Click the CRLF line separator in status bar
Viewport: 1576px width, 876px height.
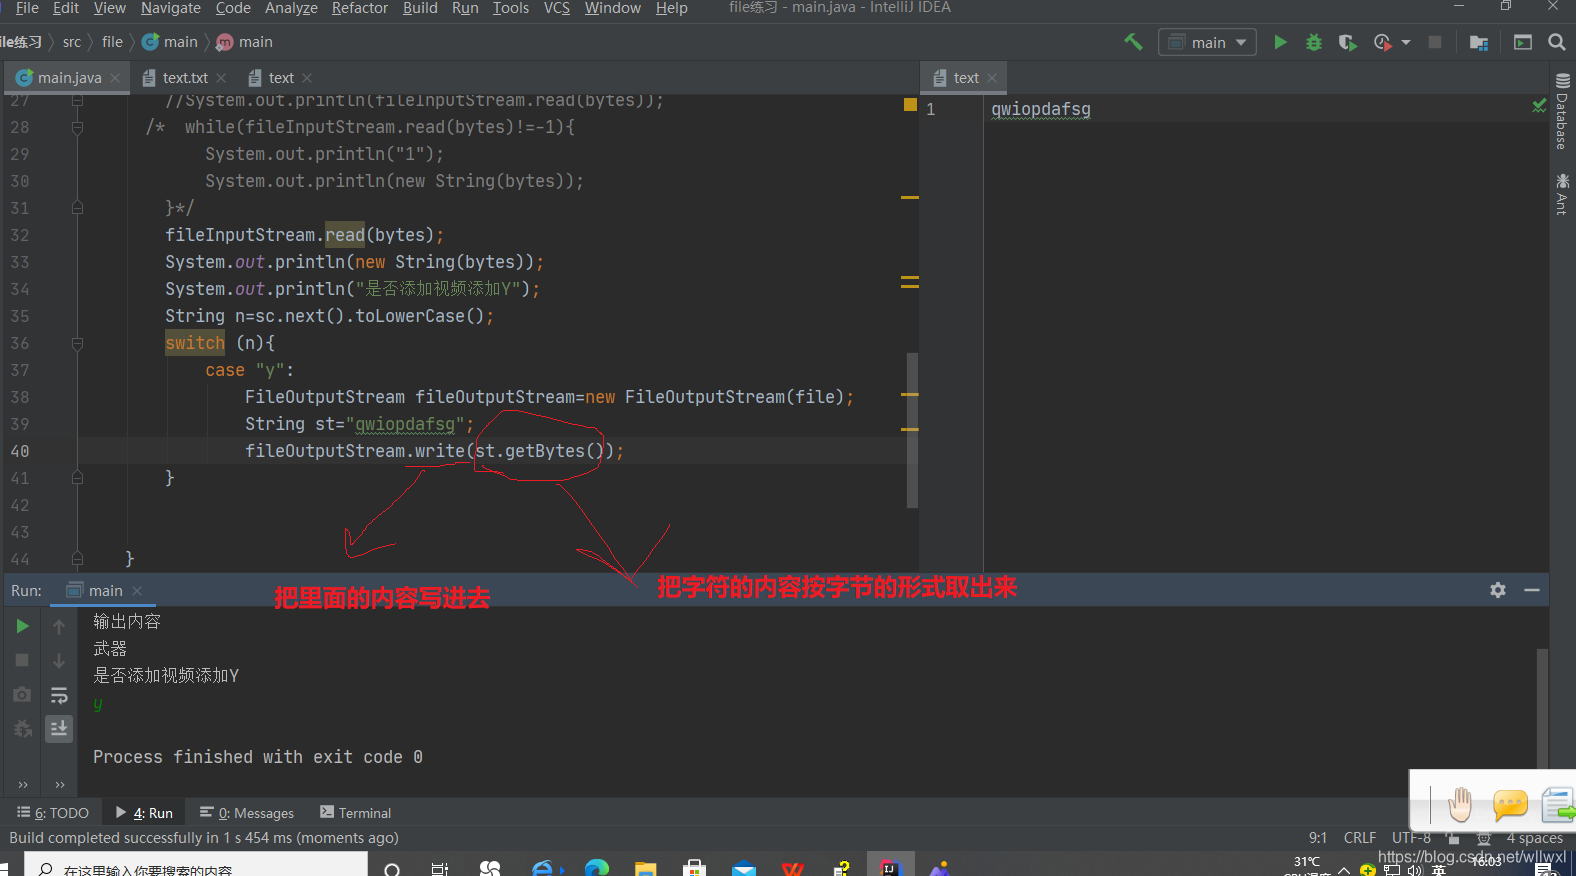(1360, 838)
